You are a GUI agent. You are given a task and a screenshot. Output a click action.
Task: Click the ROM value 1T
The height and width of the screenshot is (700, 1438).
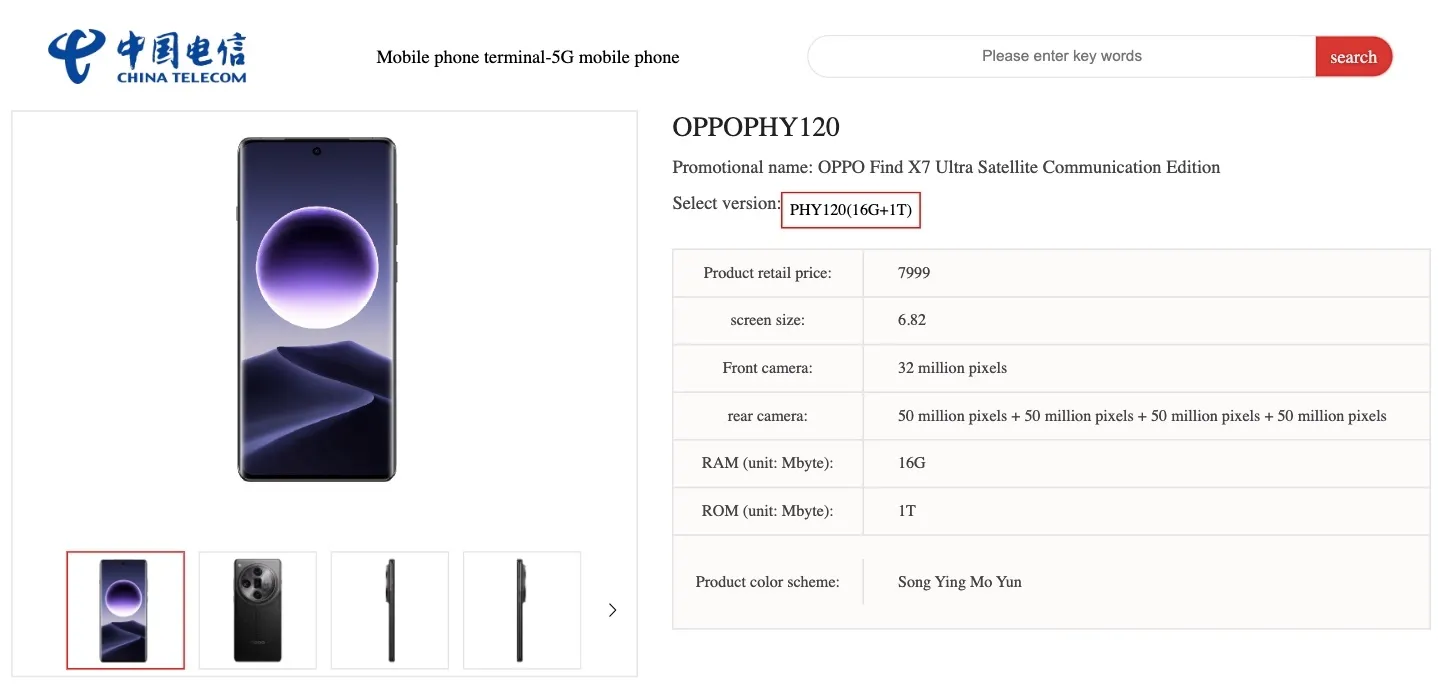tap(907, 511)
